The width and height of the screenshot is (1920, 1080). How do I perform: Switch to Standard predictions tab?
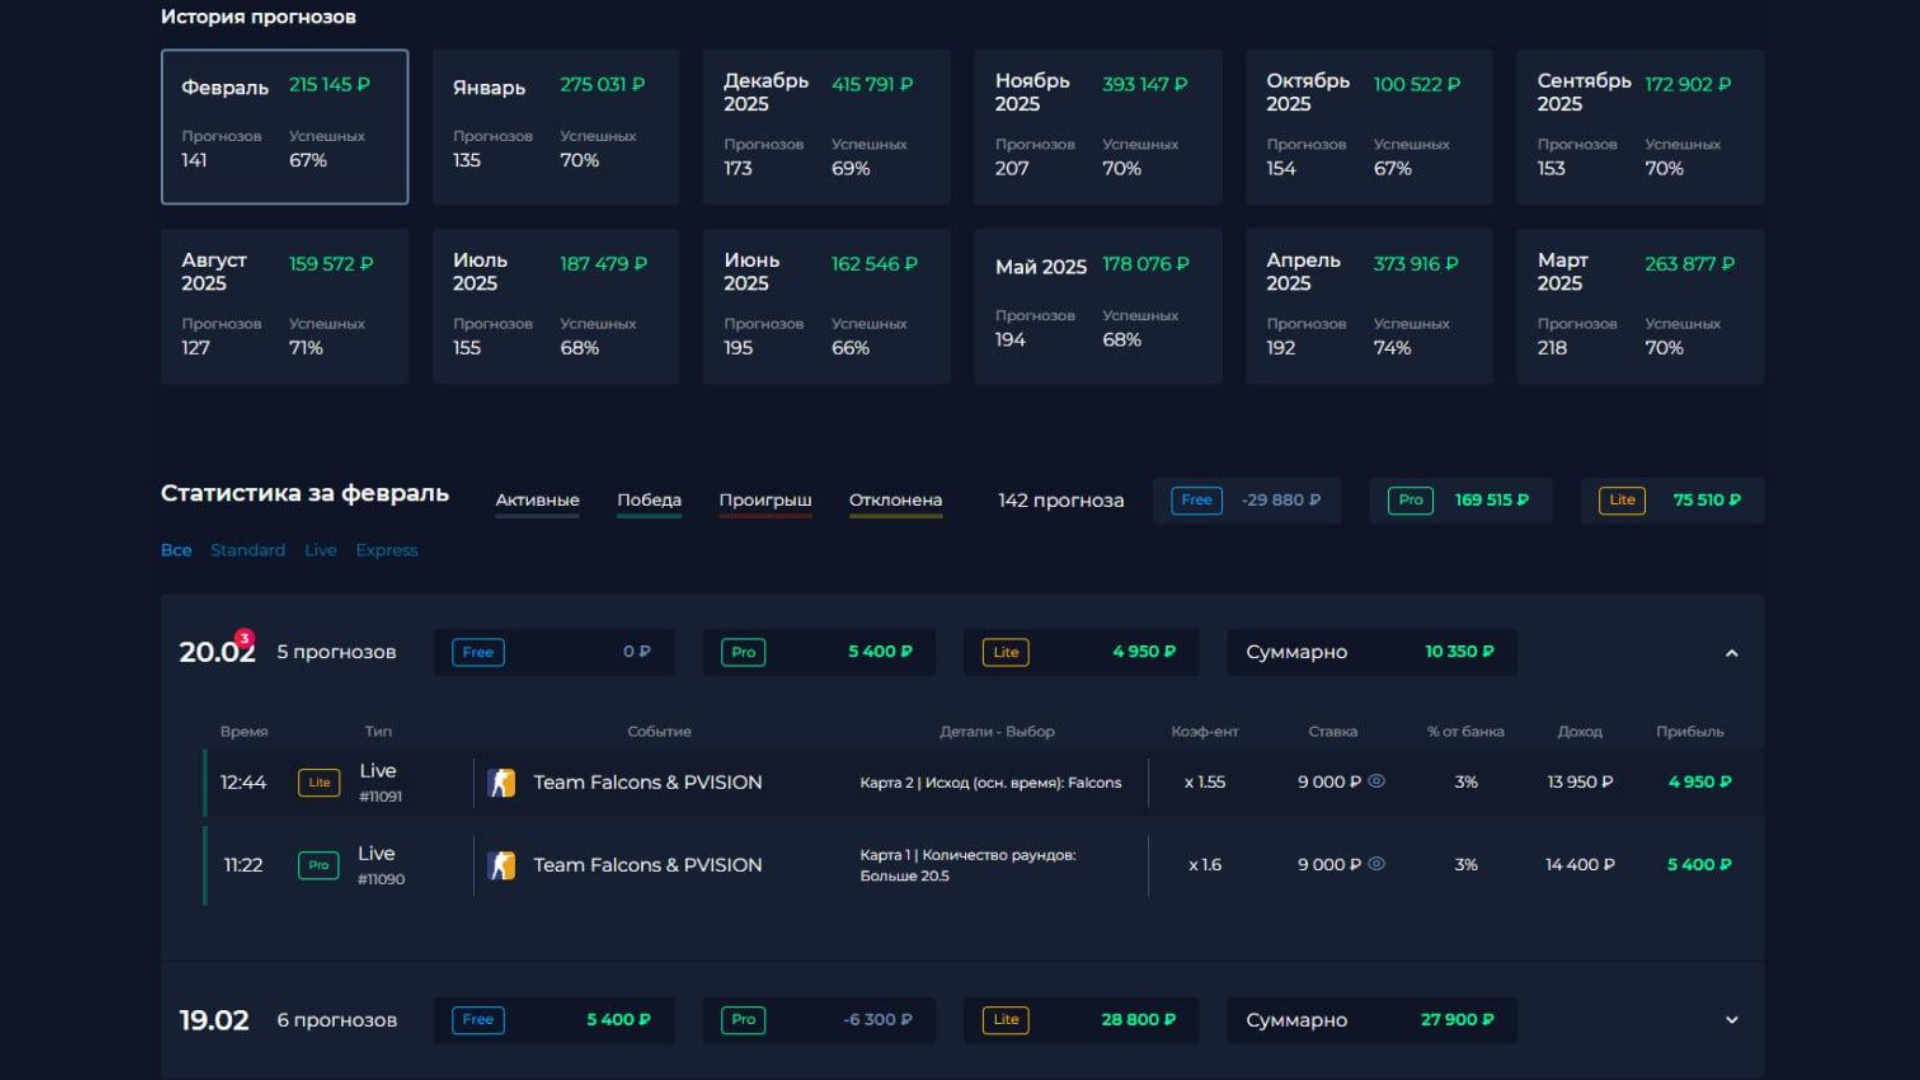[247, 550]
